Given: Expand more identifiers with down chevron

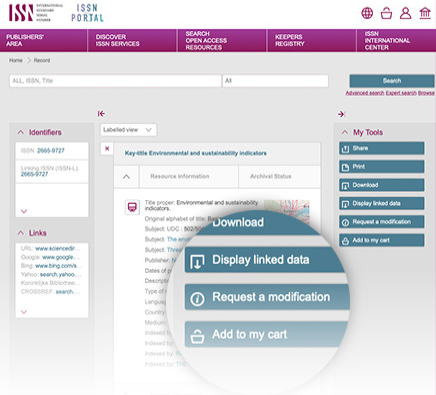Looking at the screenshot, I should pyautogui.click(x=24, y=211).
